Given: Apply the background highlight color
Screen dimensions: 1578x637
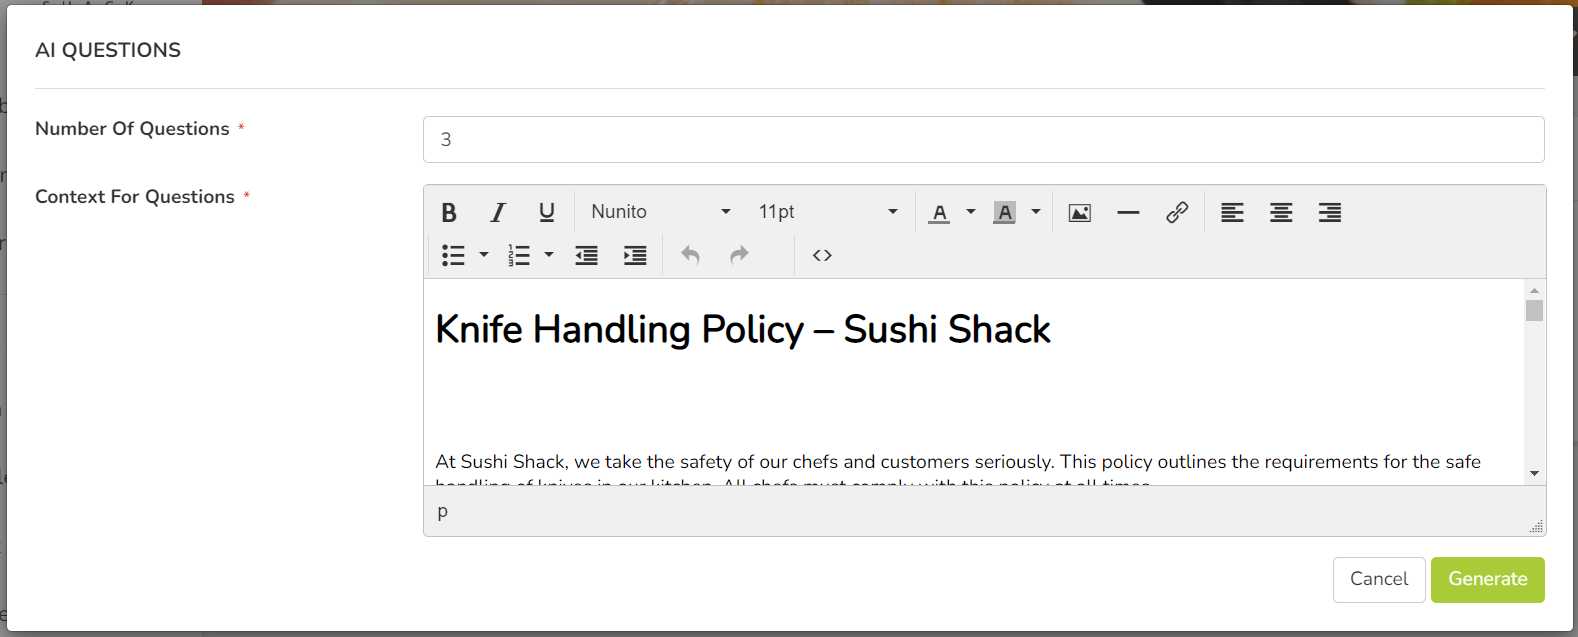Looking at the screenshot, I should point(1005,212).
